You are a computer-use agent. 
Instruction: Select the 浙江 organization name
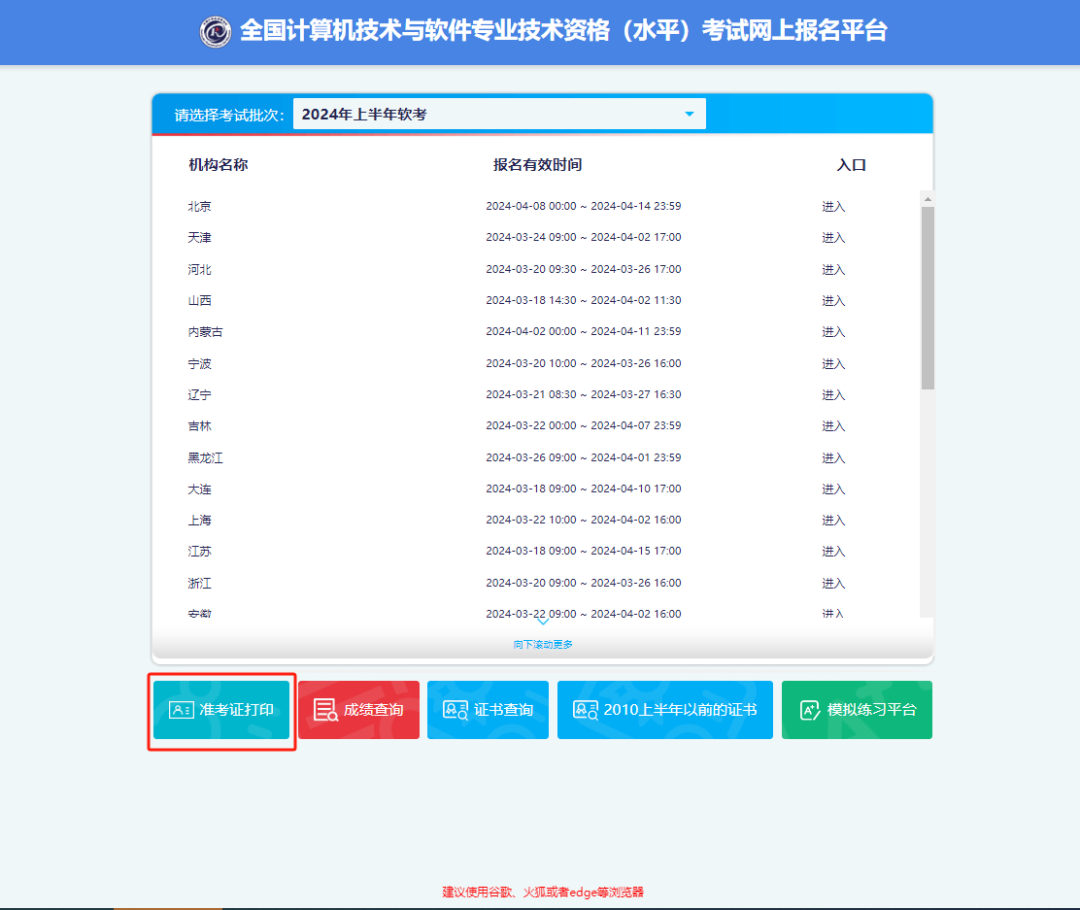[200, 583]
